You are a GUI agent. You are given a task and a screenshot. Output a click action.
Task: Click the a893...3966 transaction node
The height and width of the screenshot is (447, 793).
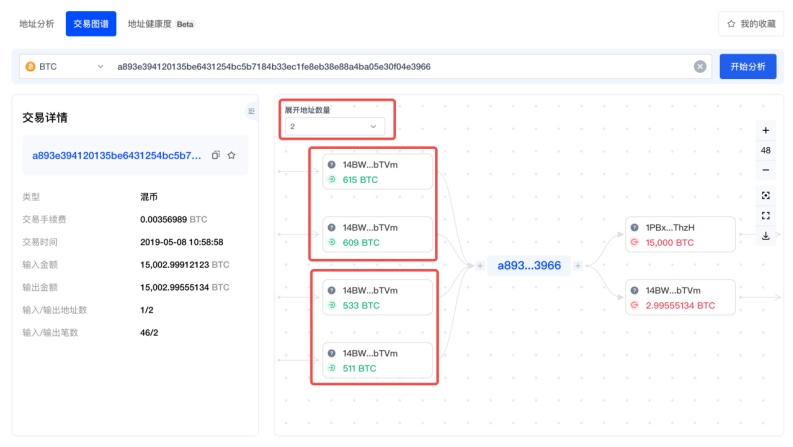click(x=529, y=265)
